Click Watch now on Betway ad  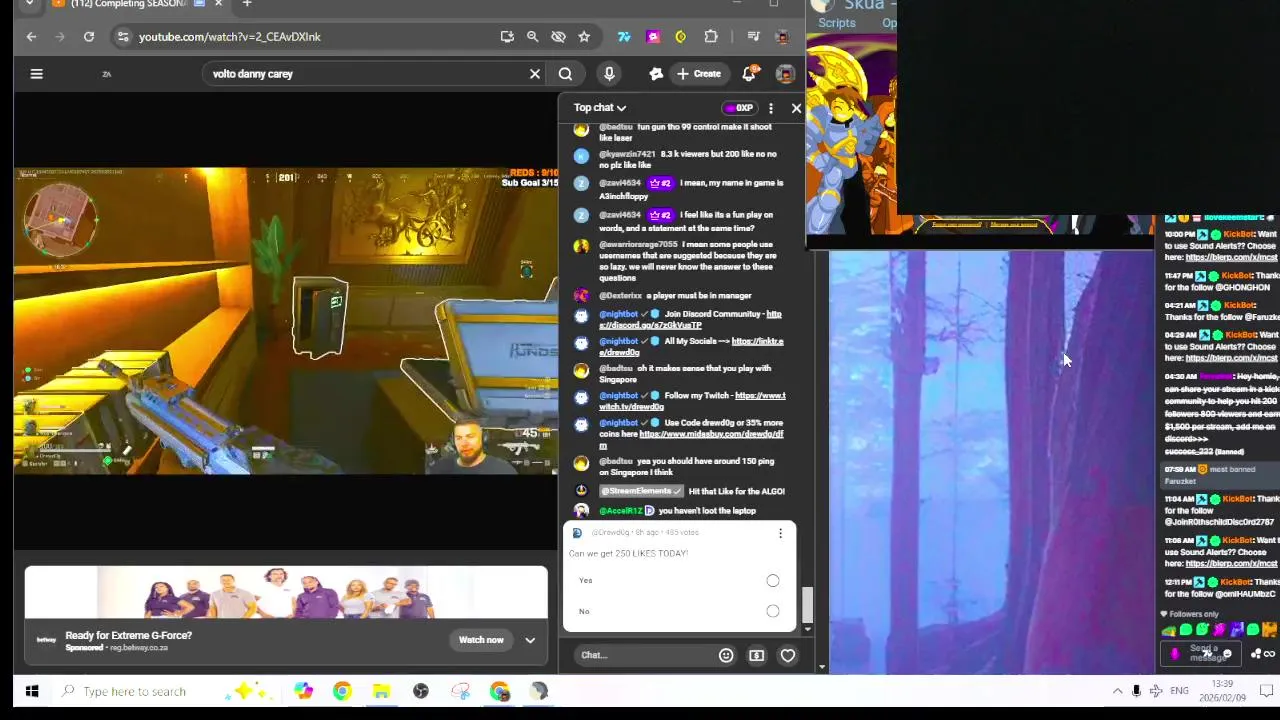tap(481, 640)
